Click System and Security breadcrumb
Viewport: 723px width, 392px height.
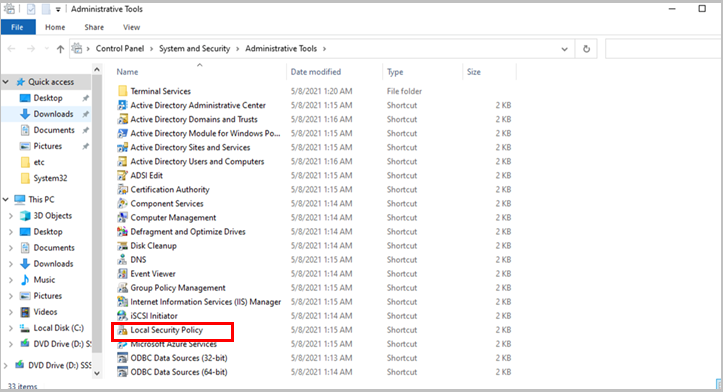pyautogui.click(x=195, y=48)
